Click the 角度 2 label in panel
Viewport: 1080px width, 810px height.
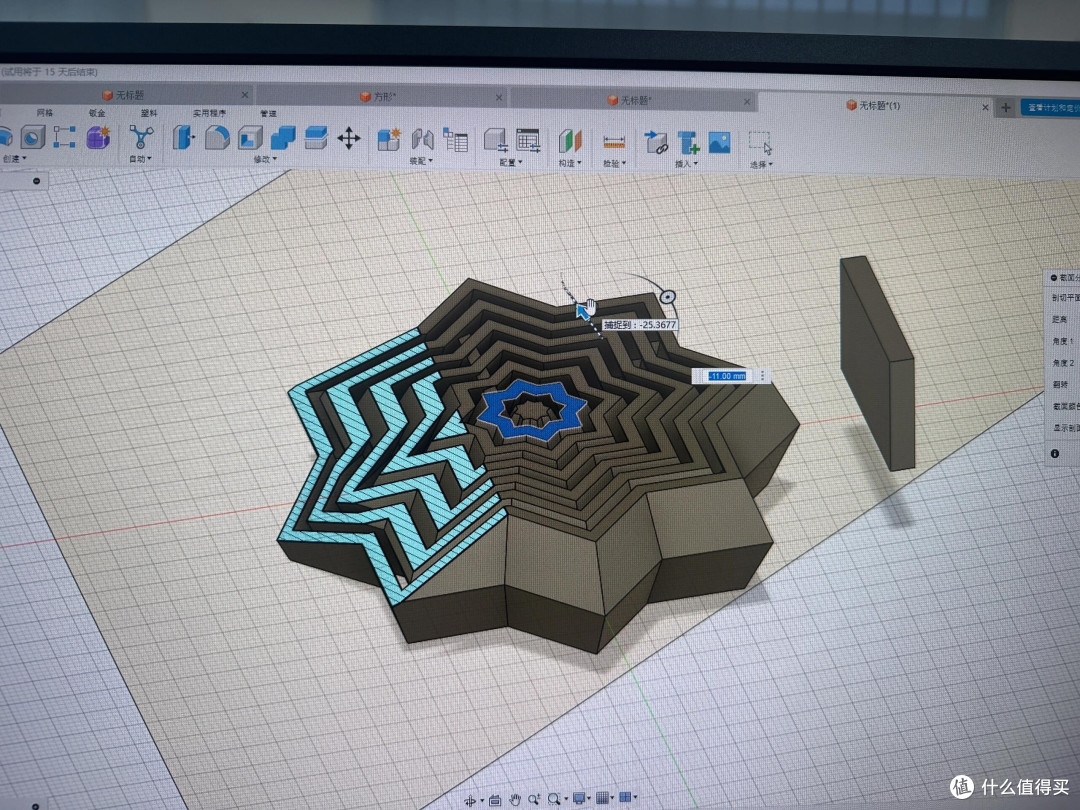click(x=1063, y=363)
